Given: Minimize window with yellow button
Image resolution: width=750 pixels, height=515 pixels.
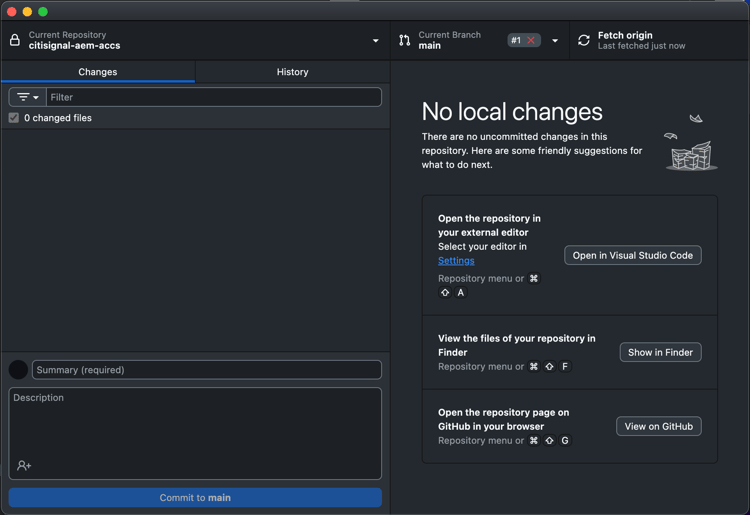Looking at the screenshot, I should coord(27,11).
